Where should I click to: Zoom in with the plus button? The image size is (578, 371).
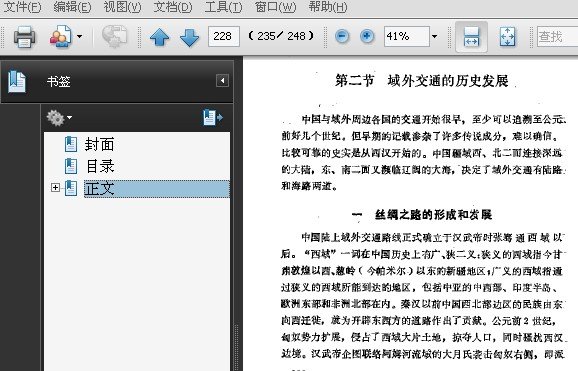367,36
